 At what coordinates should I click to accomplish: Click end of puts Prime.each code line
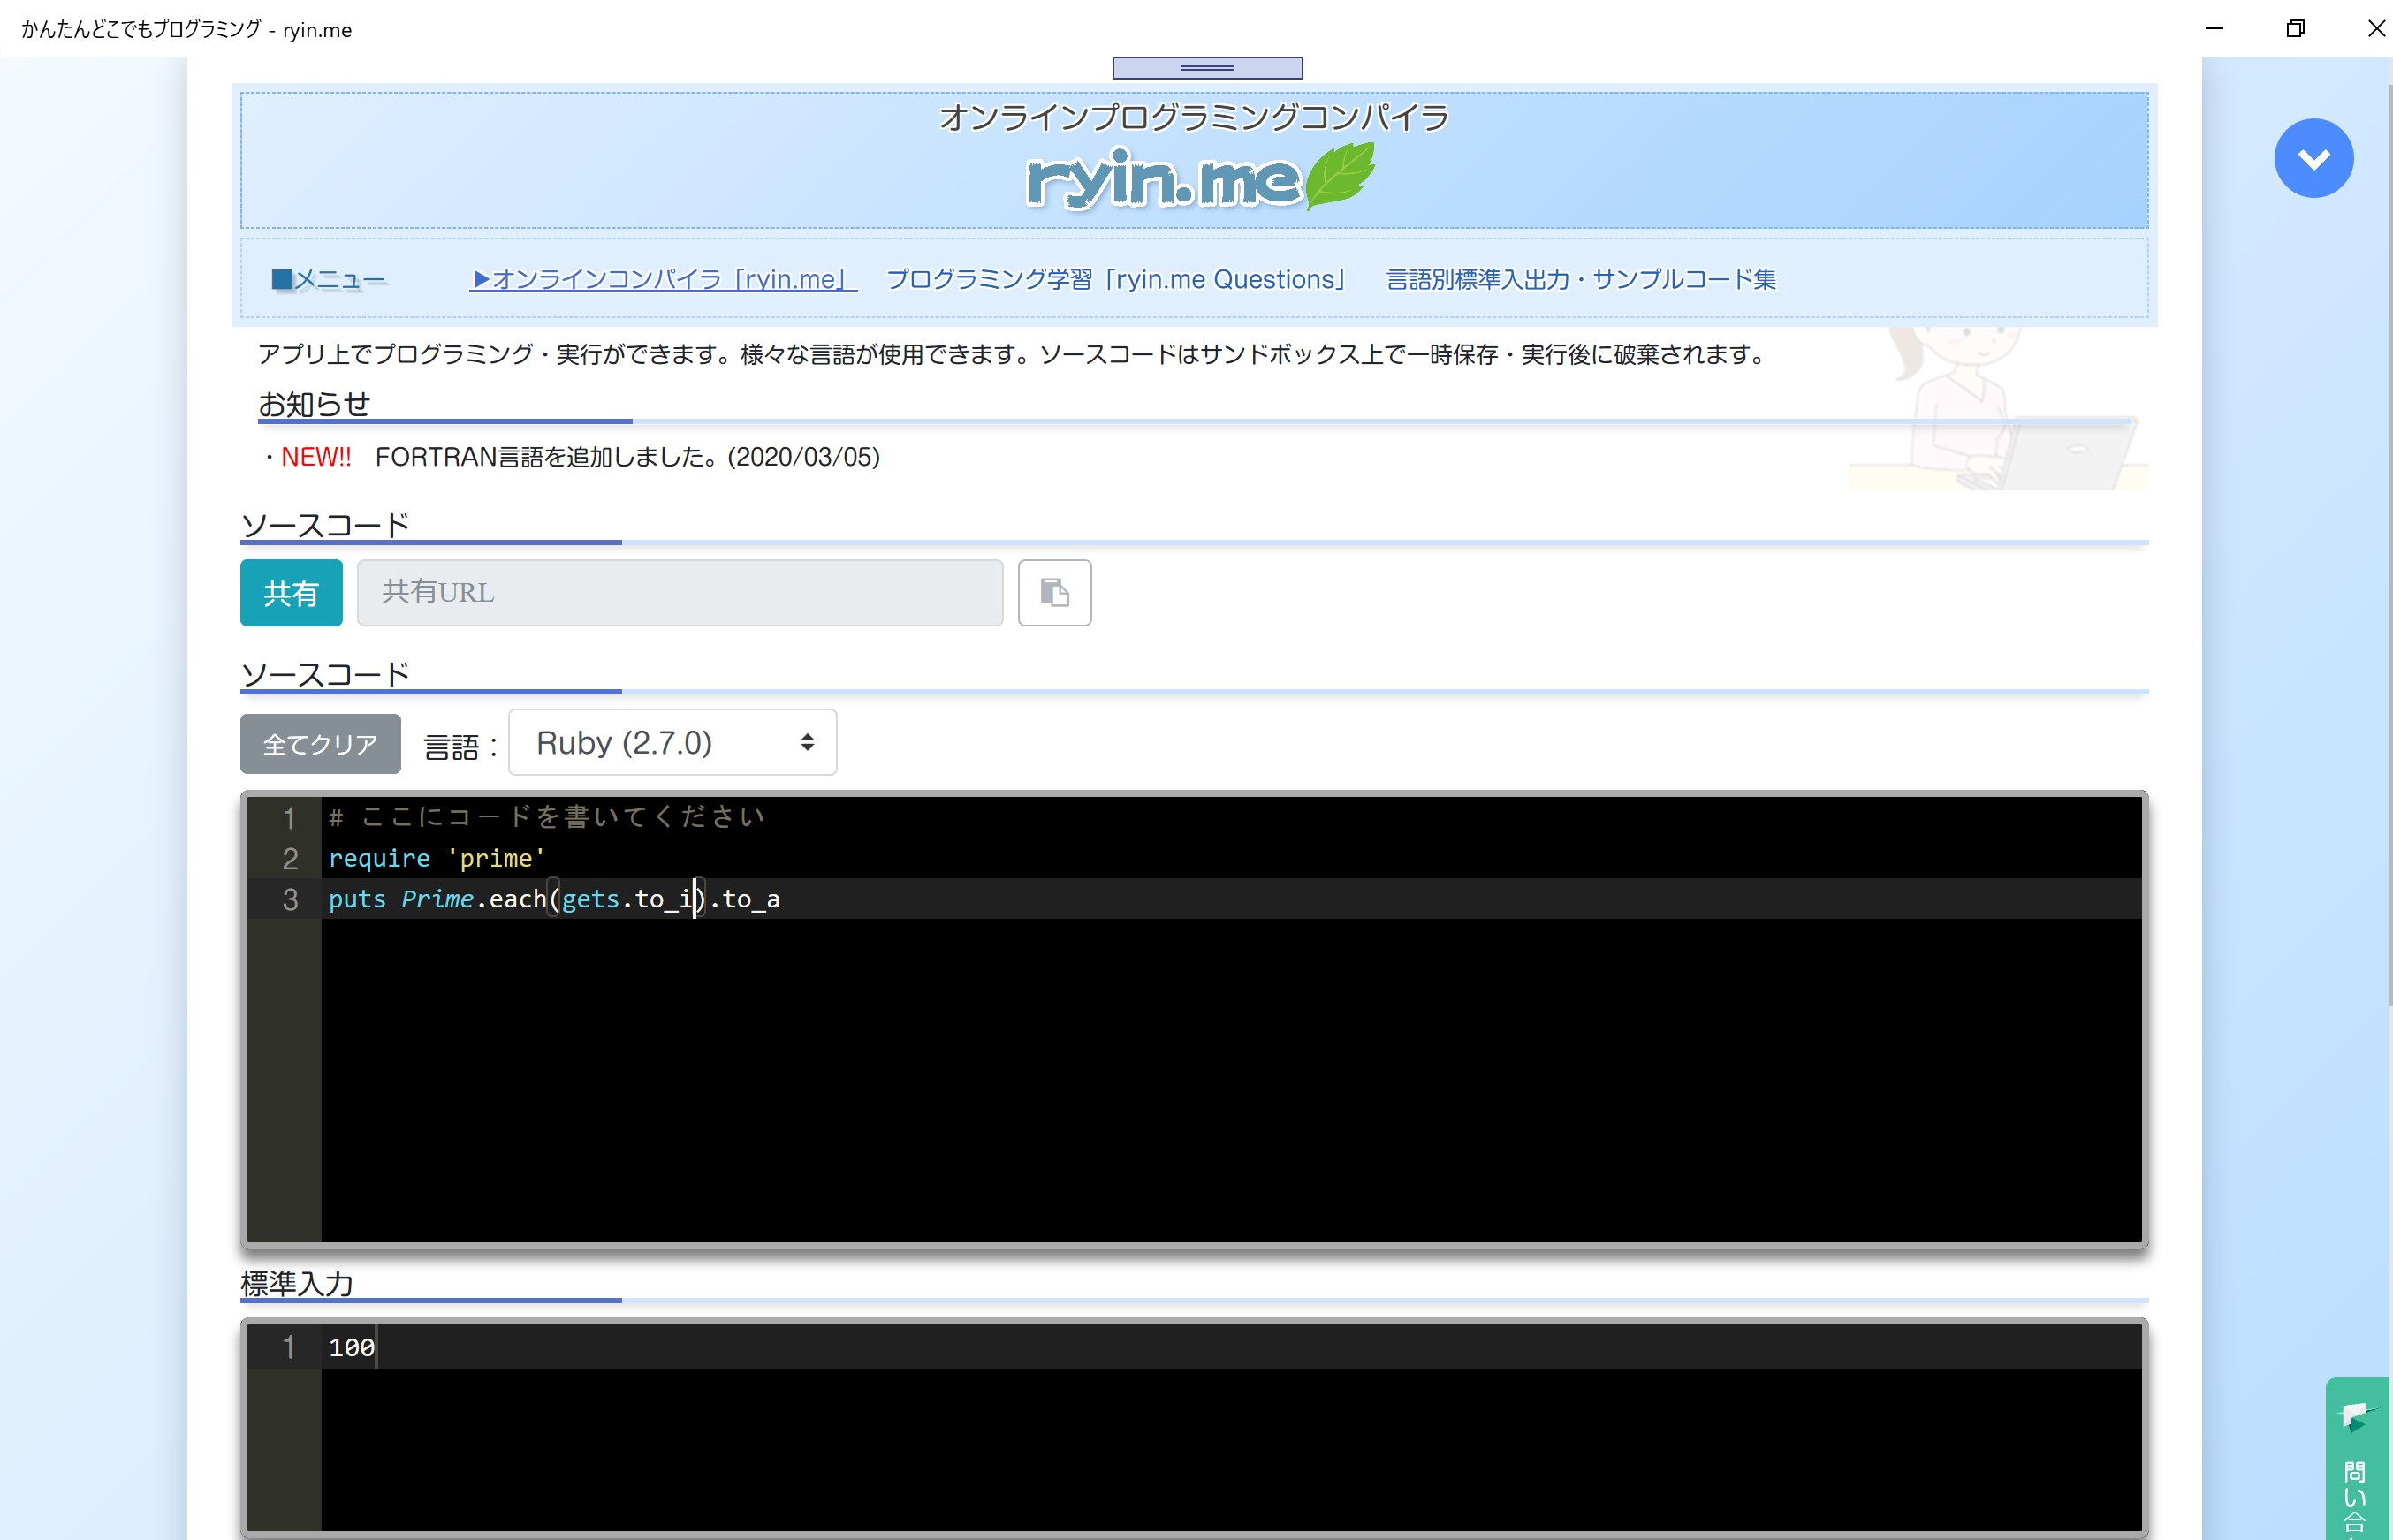pyautogui.click(x=782, y=899)
